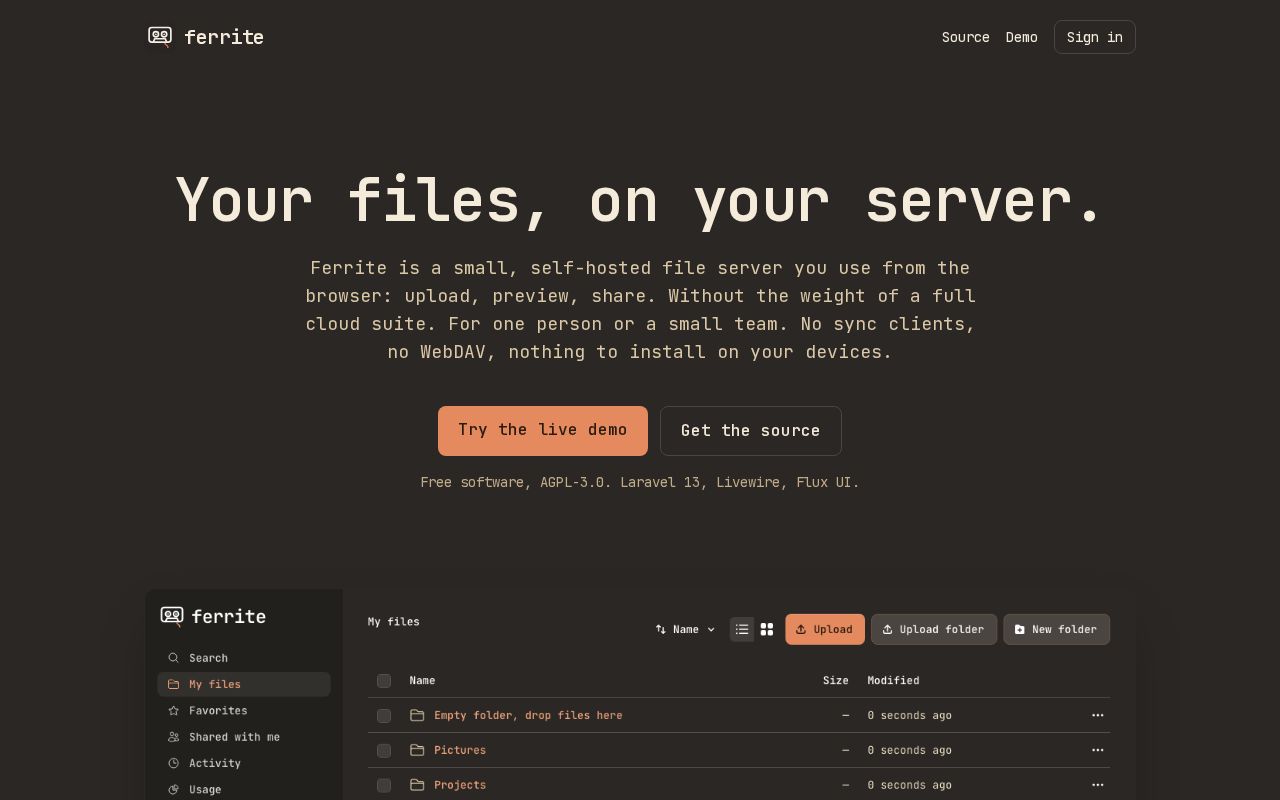The width and height of the screenshot is (1280, 800).
Task: Select the Search magnifier icon in sidebar
Action: (173, 658)
